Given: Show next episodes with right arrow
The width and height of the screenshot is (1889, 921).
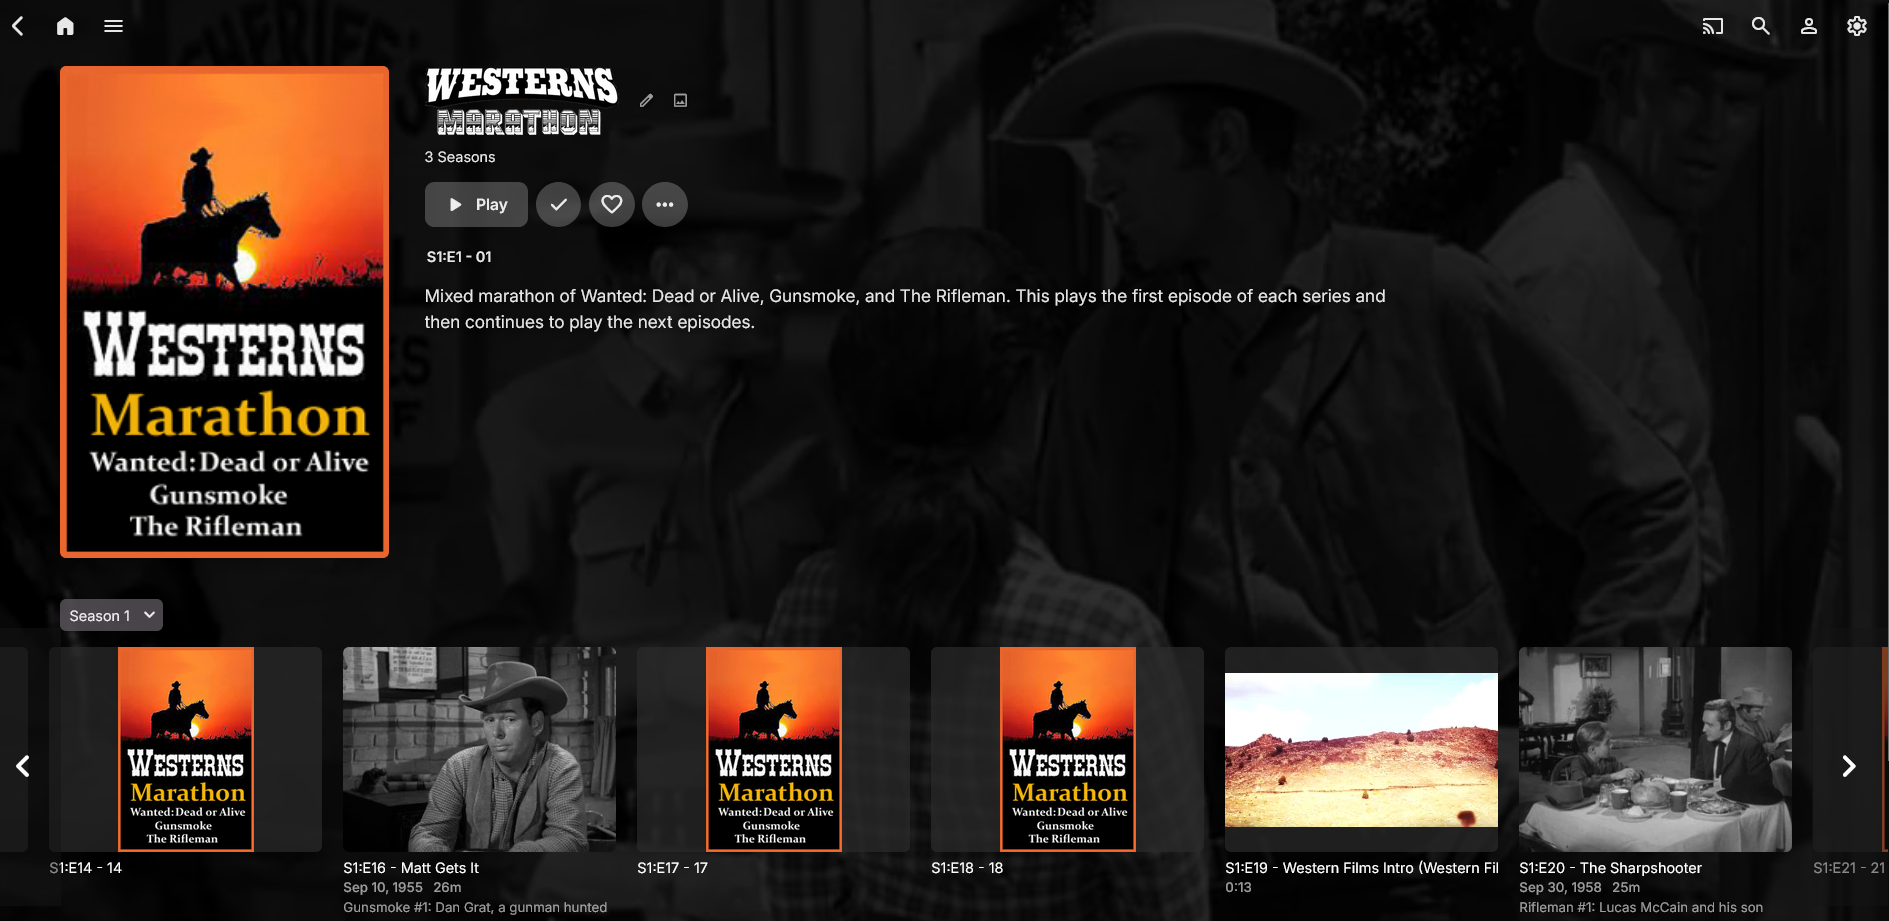Looking at the screenshot, I should (x=1849, y=766).
